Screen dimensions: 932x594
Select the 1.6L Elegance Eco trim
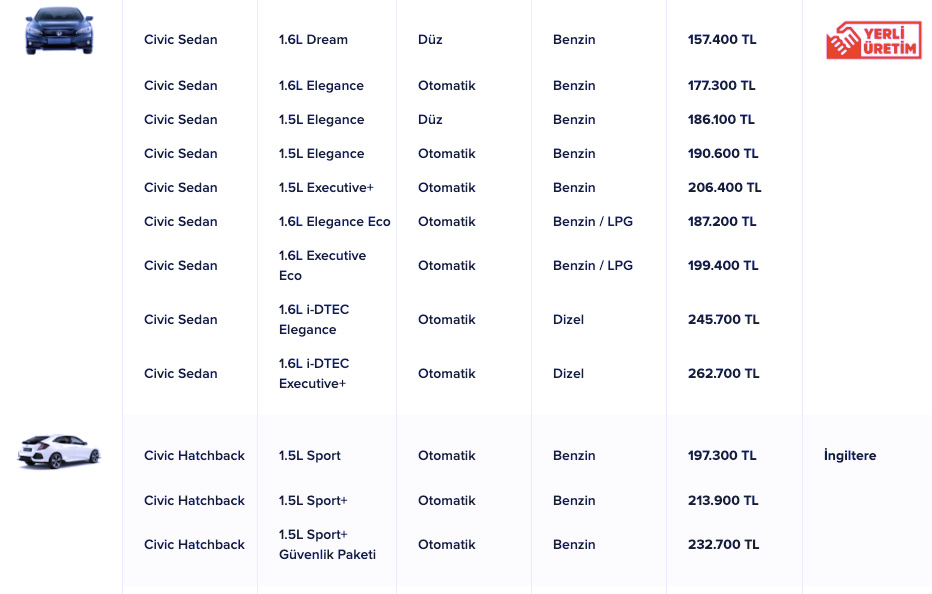334,222
